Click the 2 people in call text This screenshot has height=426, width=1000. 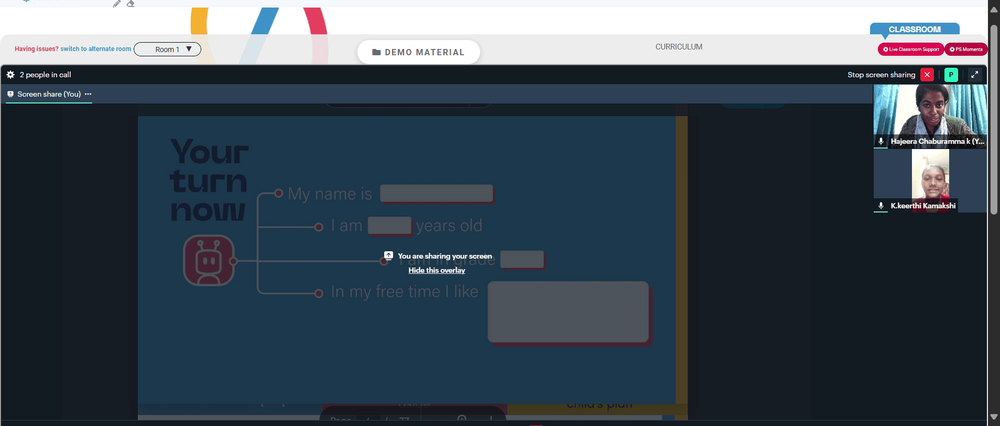45,75
